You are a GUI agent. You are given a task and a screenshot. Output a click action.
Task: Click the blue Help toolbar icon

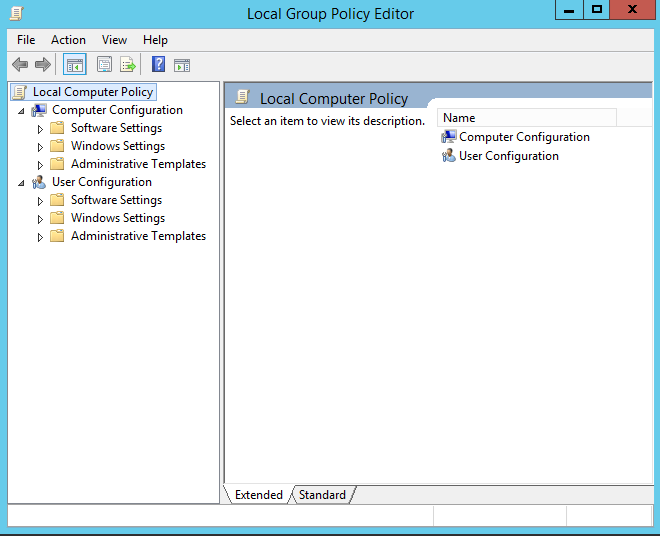[158, 65]
